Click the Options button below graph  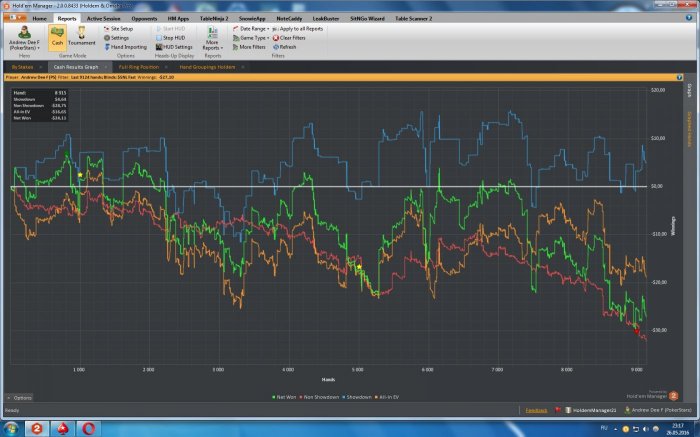point(19,397)
